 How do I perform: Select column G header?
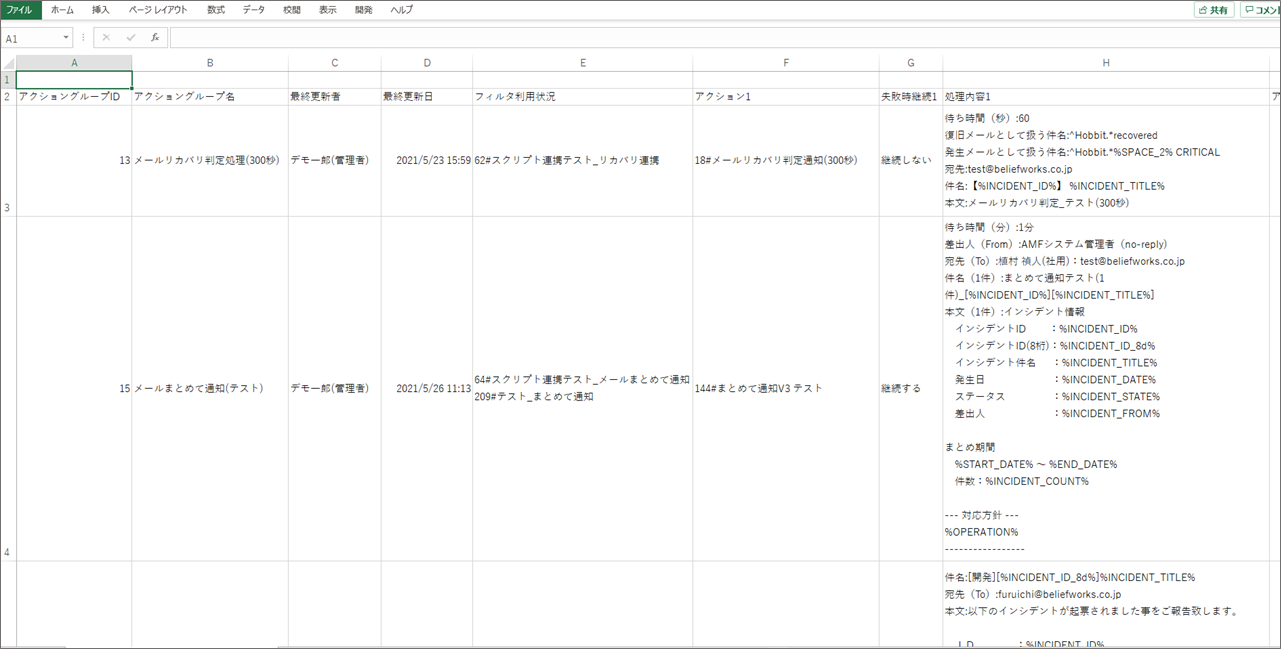[x=910, y=63]
